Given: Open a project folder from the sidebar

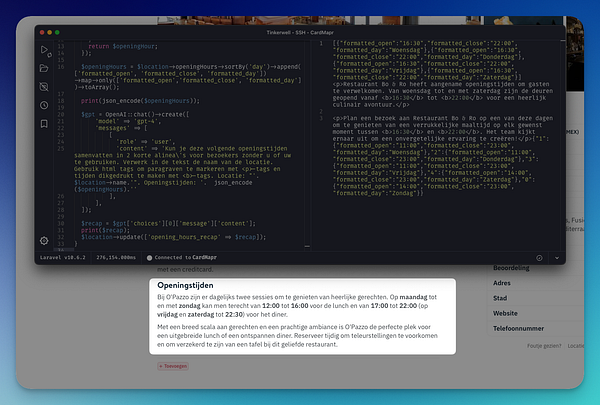Looking at the screenshot, I should click(x=44, y=69).
